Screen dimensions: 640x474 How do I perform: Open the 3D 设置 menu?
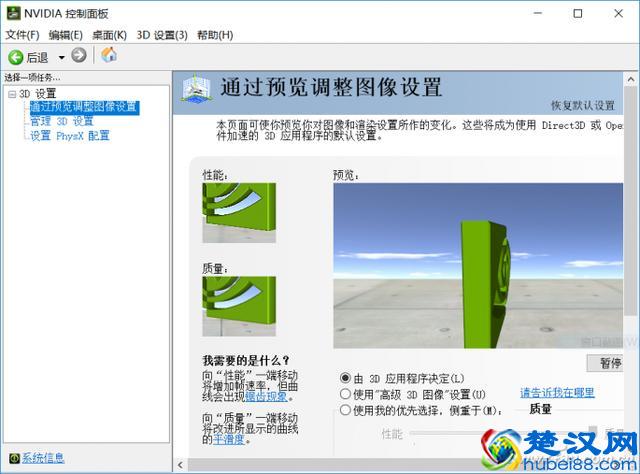[161, 35]
